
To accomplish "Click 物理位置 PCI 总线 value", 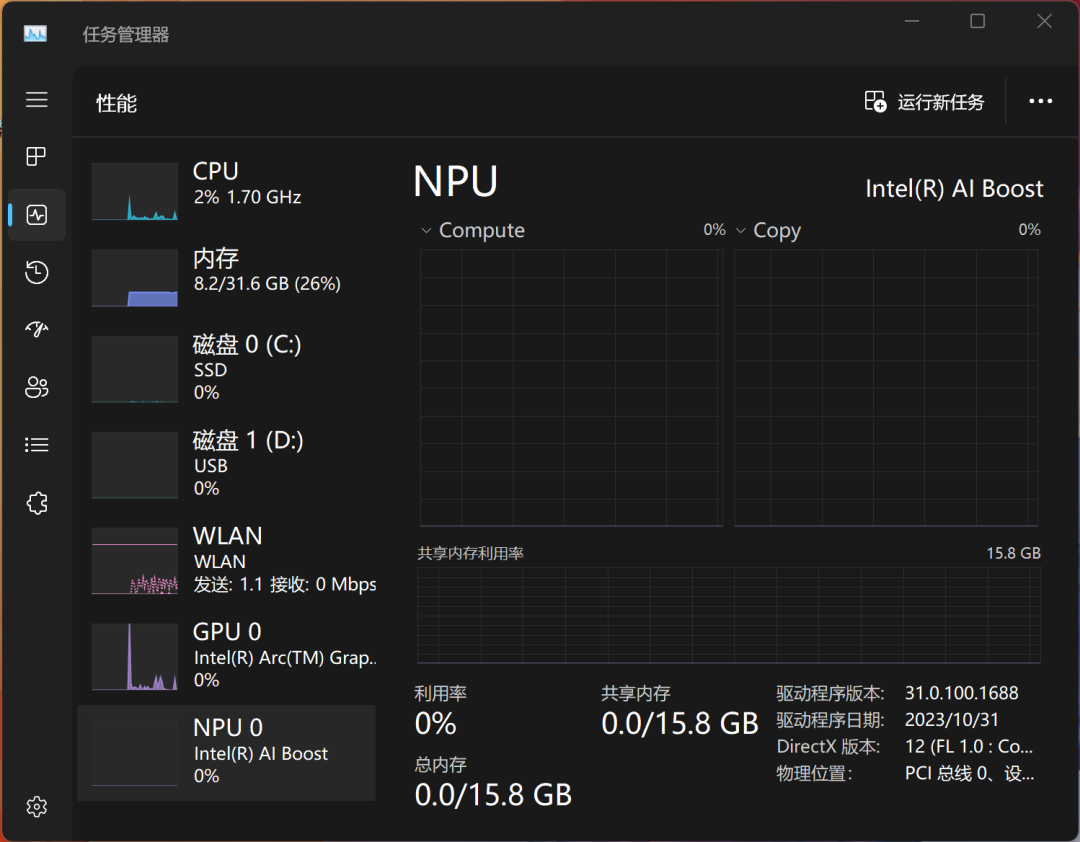I will [x=969, y=773].
